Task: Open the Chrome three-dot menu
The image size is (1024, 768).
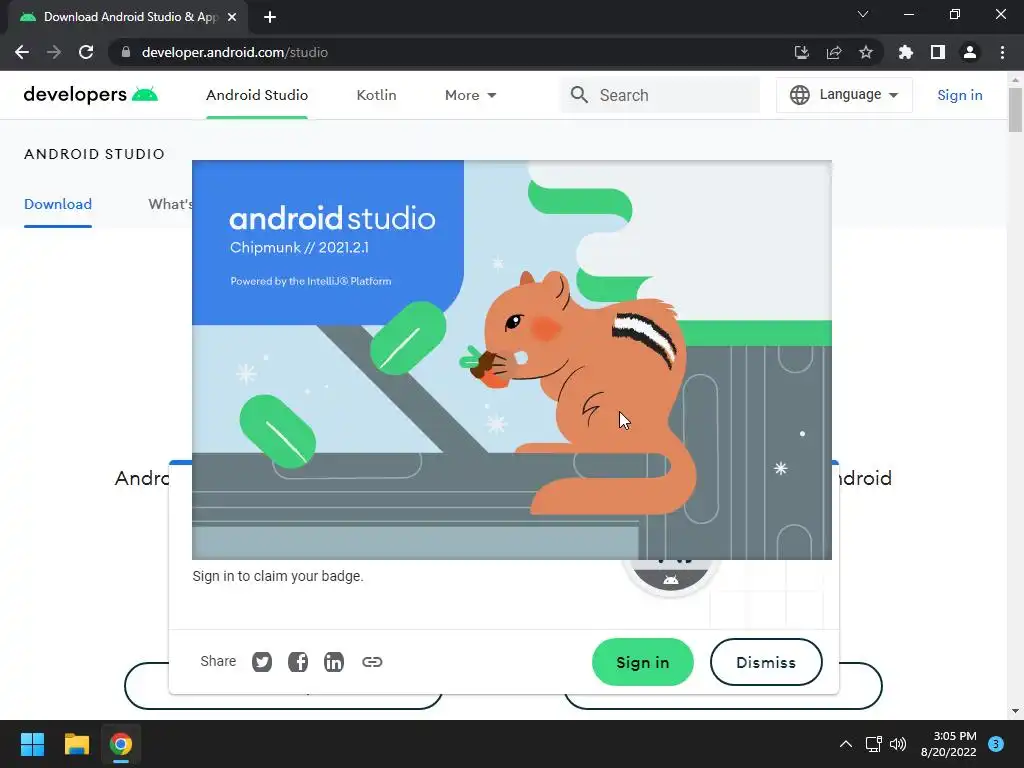Action: pos(1002,52)
